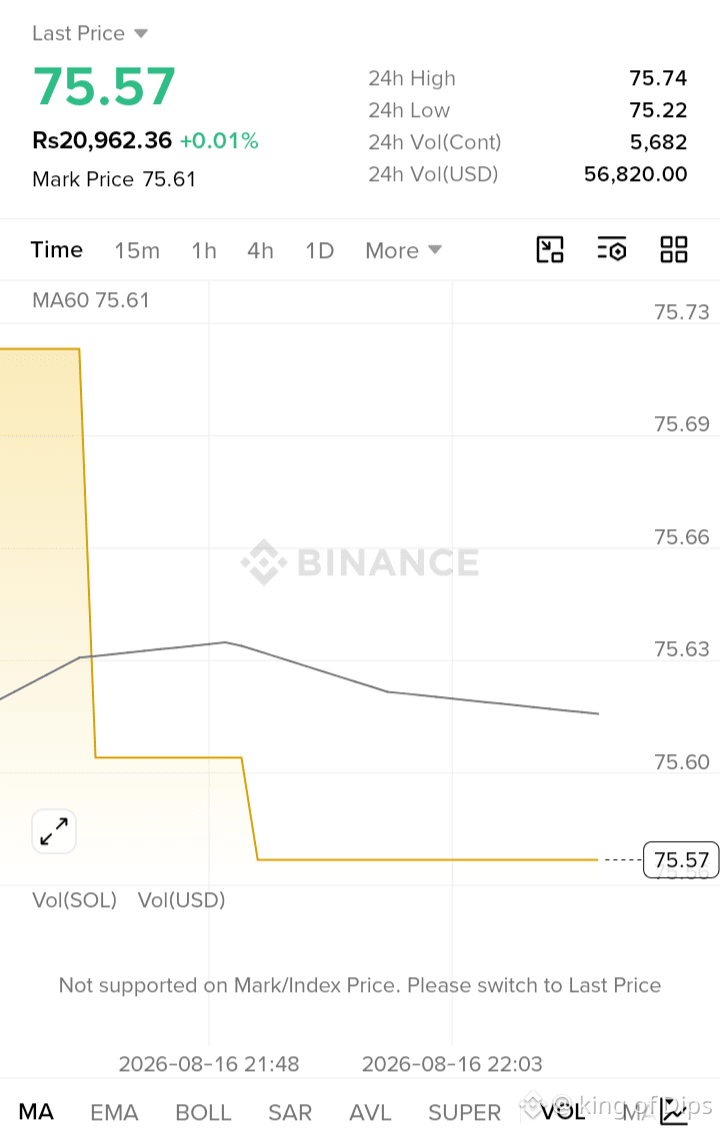This screenshot has height=1130, width=720.
Task: Open chart settings list icon
Action: point(612,250)
